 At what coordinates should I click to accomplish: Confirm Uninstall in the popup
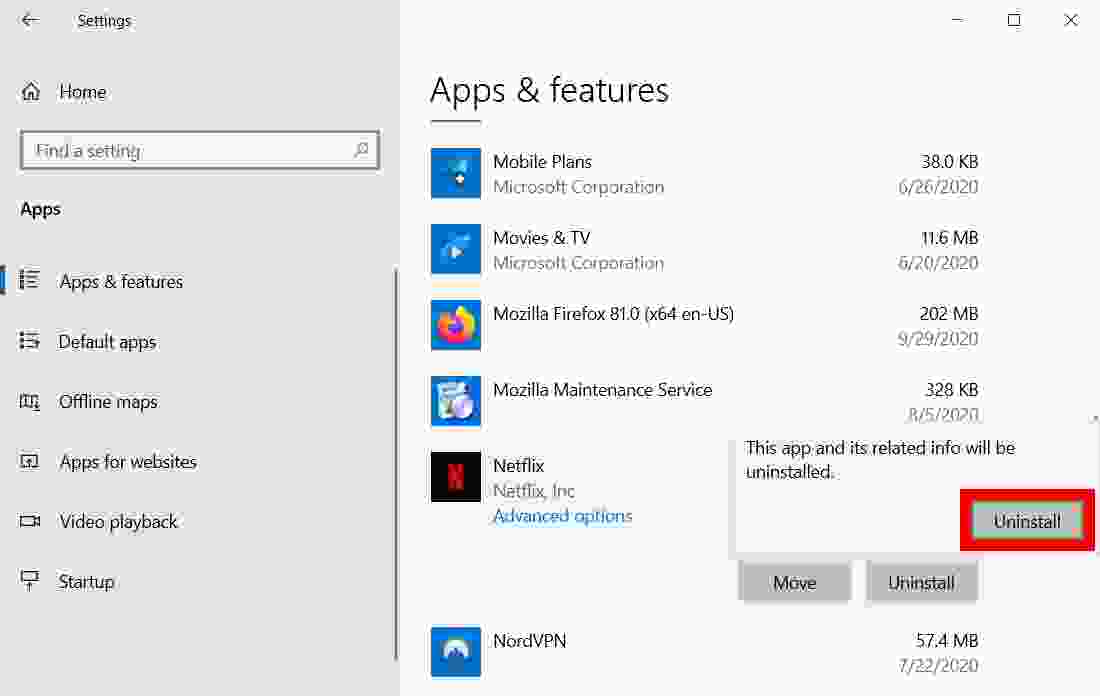click(1027, 521)
